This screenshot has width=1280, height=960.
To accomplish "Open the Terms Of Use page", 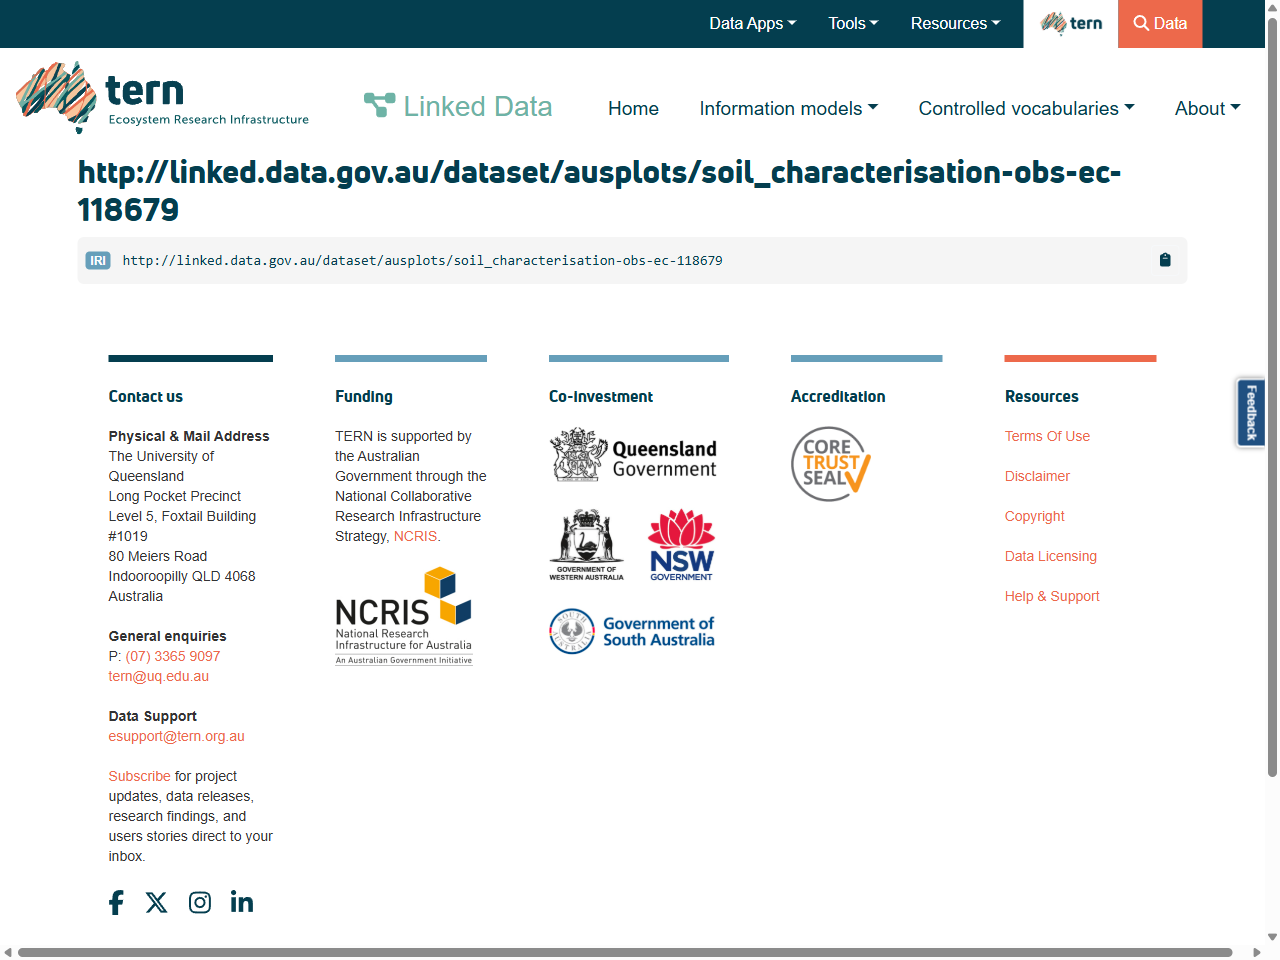I will (1047, 436).
